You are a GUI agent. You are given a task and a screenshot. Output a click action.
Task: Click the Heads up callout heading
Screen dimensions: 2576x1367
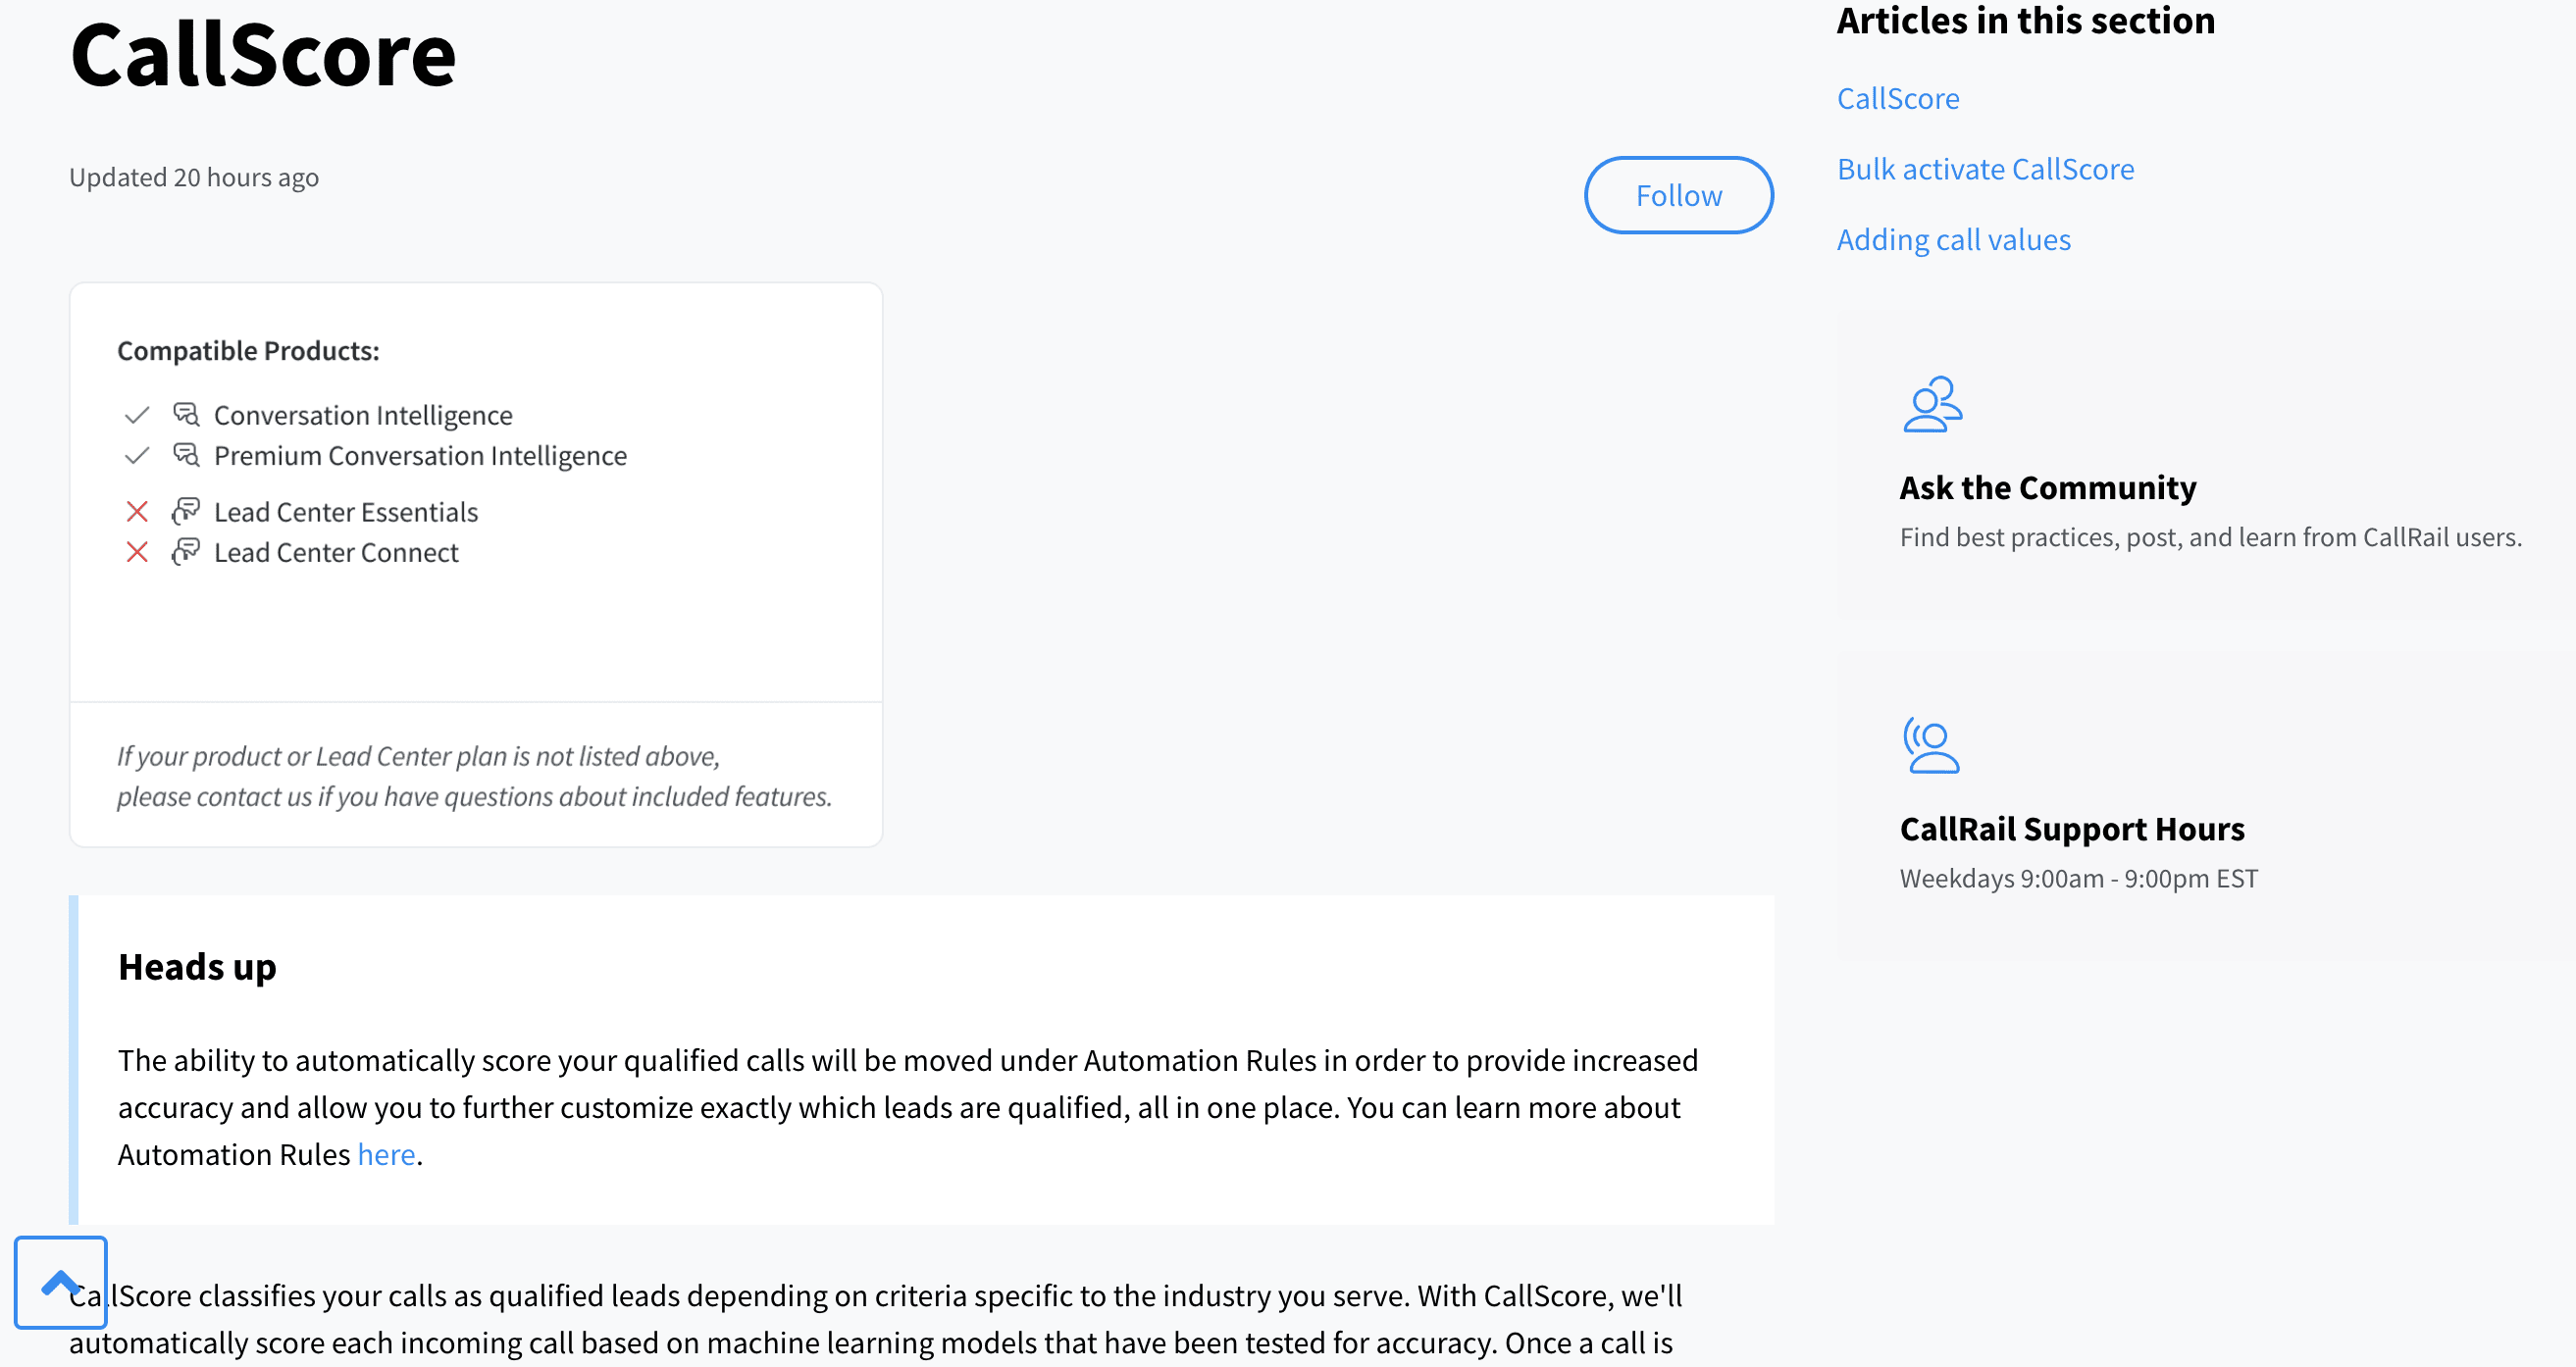click(x=197, y=967)
